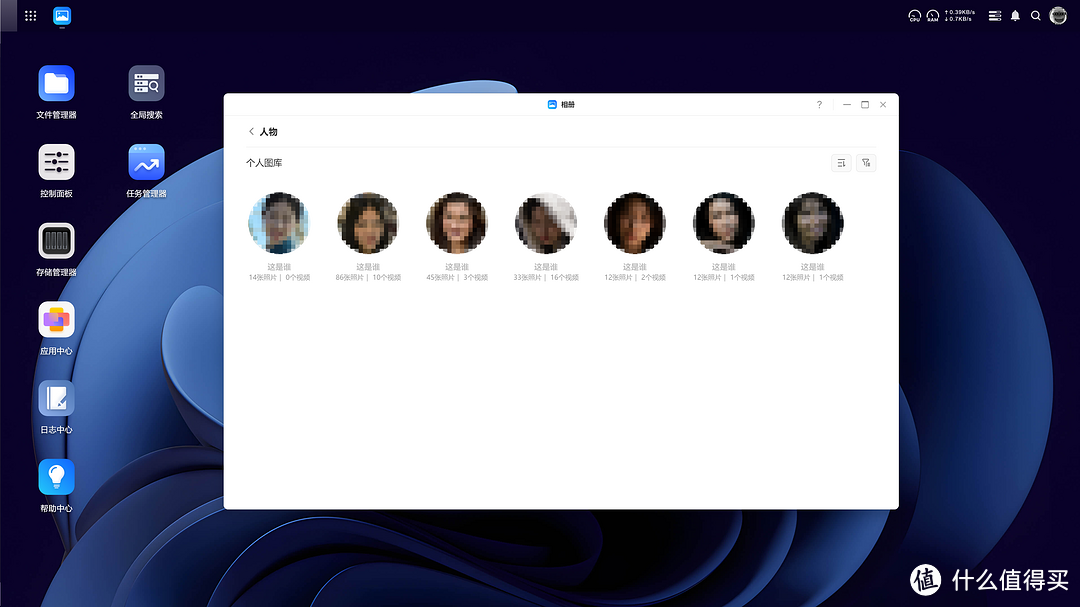Image resolution: width=1080 pixels, height=607 pixels.
Task: Open the filter options next to sort
Action: click(x=866, y=163)
